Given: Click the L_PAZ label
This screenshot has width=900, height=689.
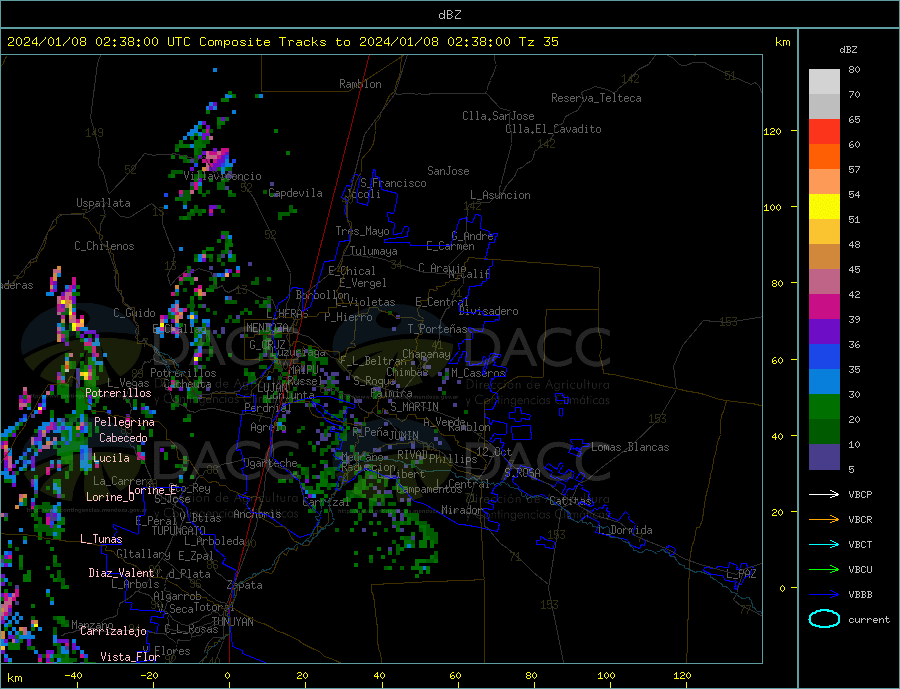Looking at the screenshot, I should 741,574.
